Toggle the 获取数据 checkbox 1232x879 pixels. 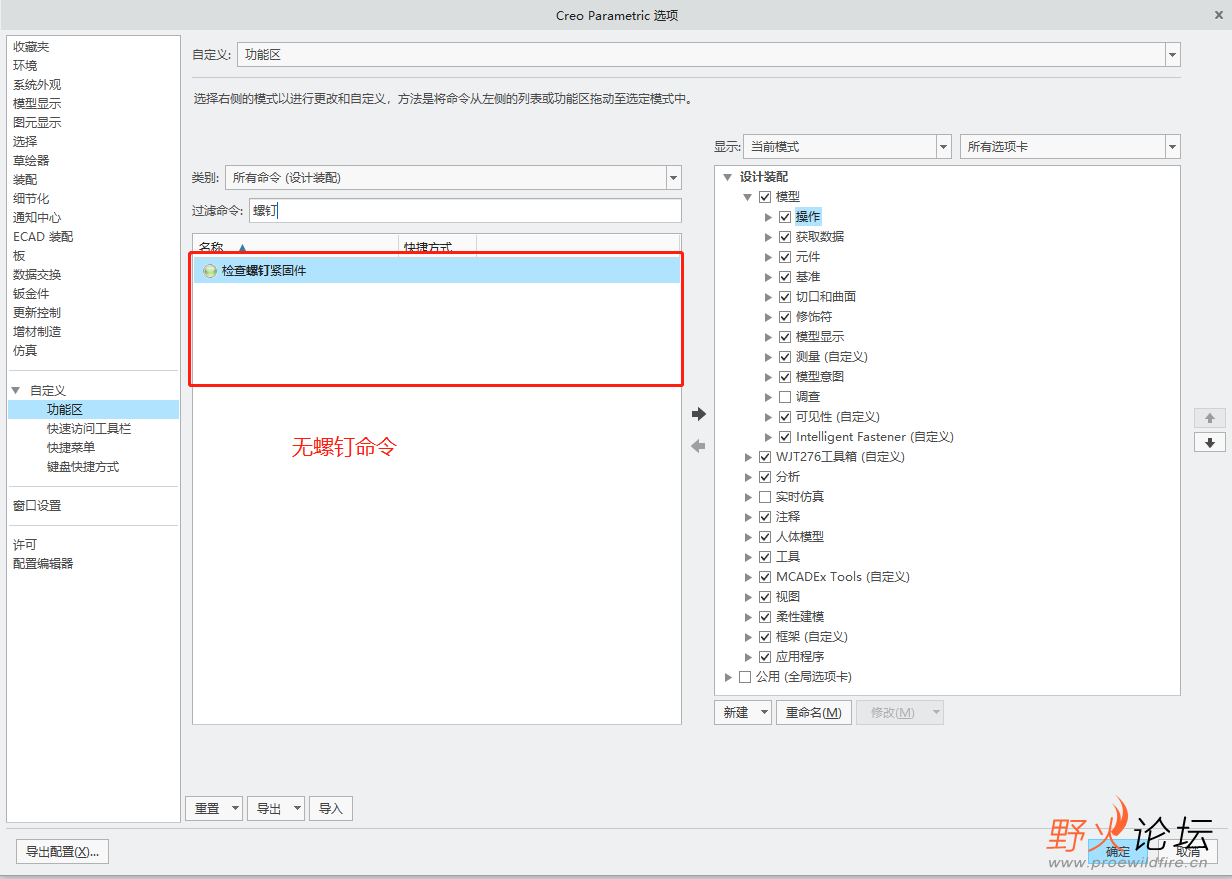pos(785,237)
